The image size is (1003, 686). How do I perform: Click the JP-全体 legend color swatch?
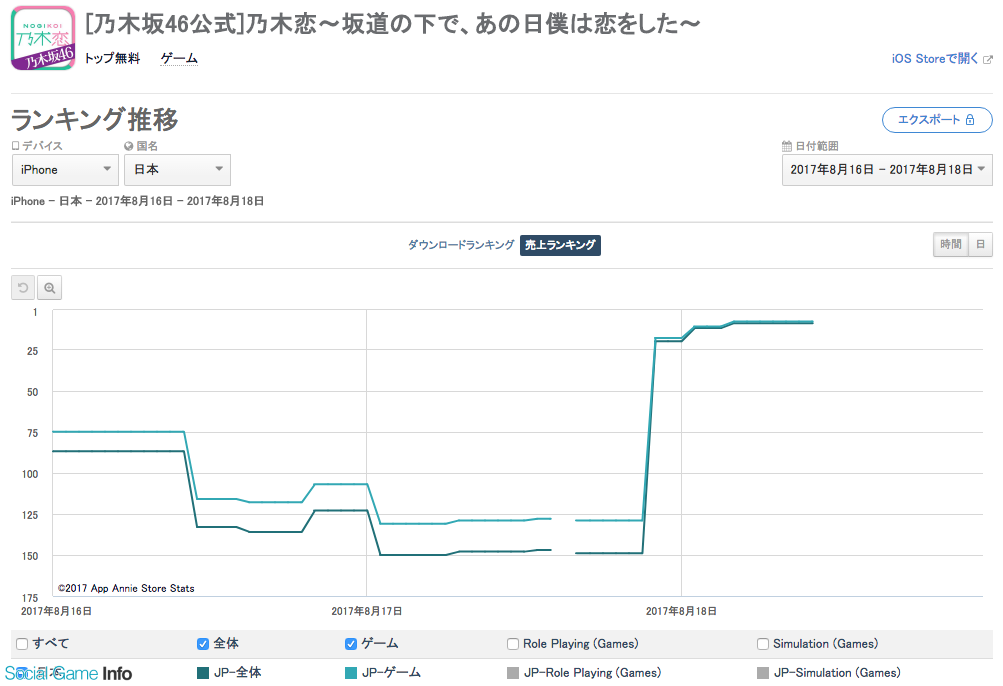[203, 673]
